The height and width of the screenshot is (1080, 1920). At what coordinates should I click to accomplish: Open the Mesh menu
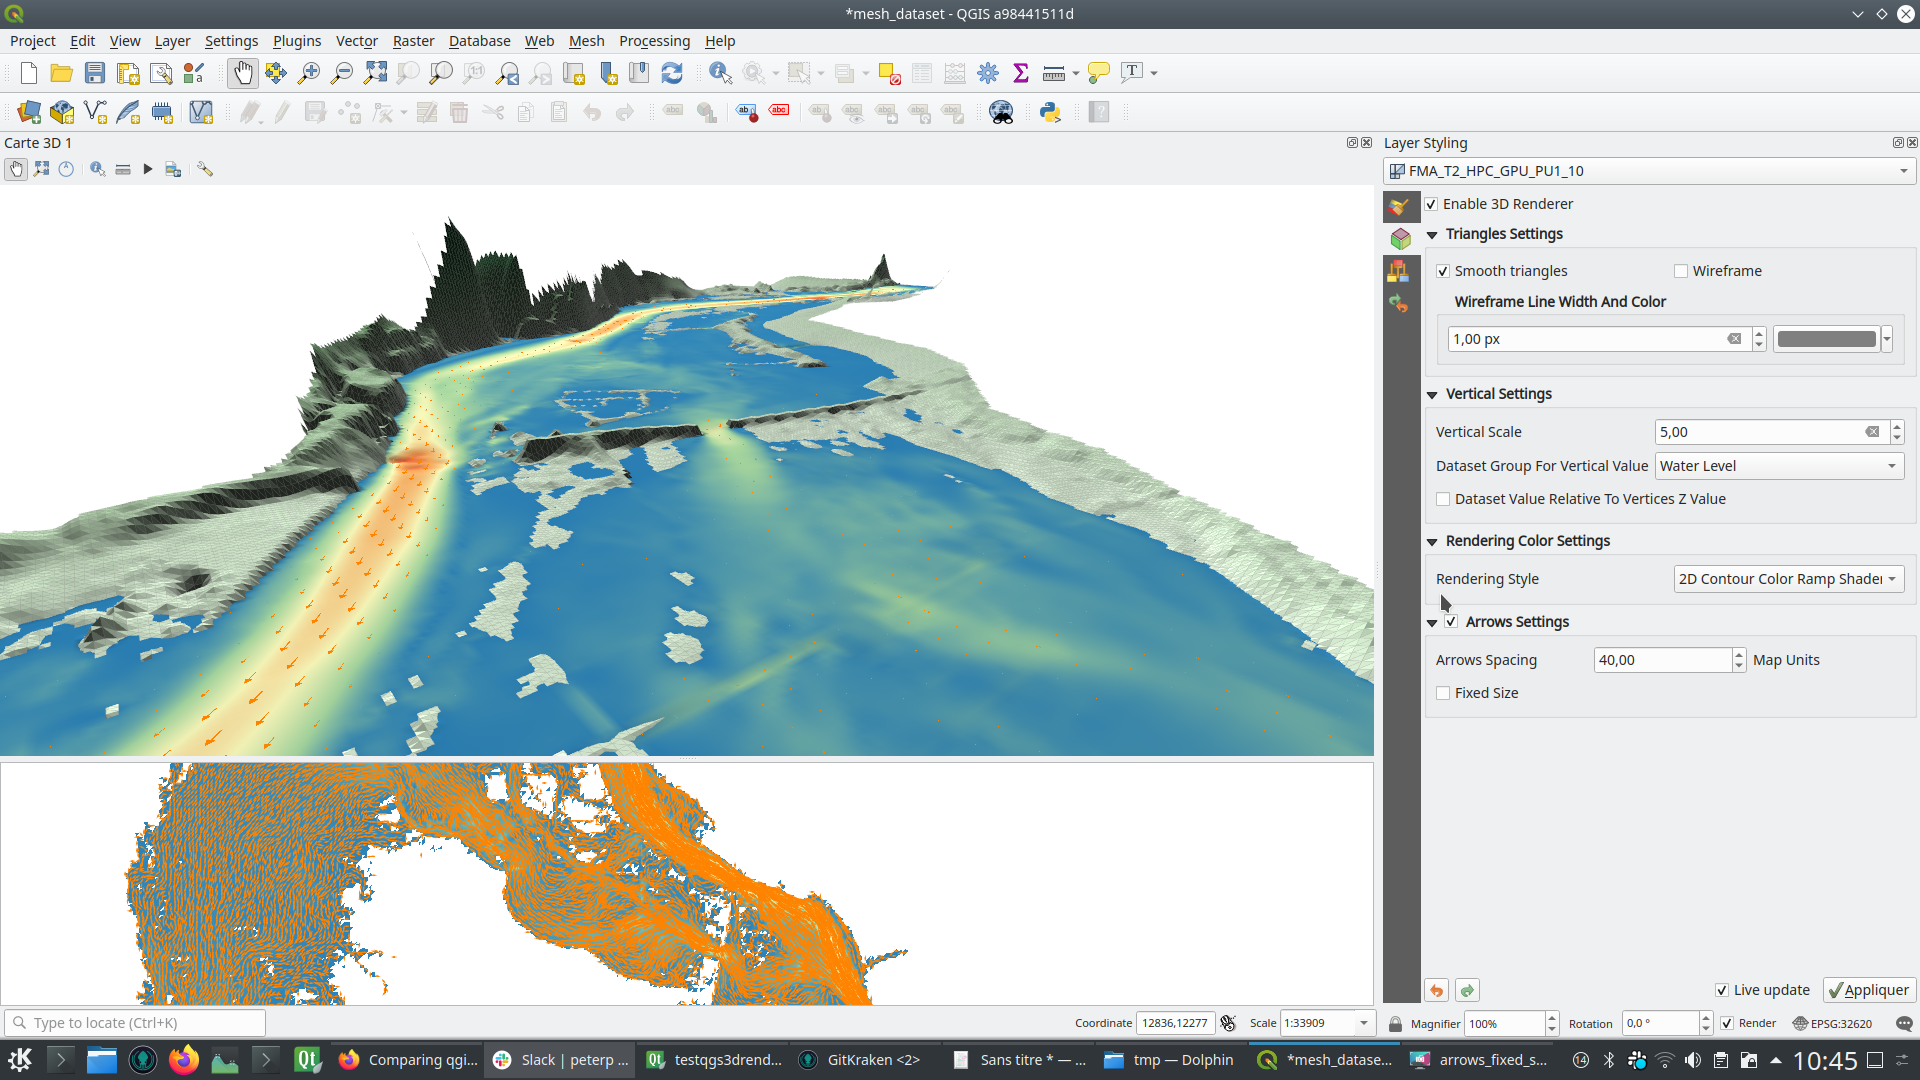click(586, 41)
